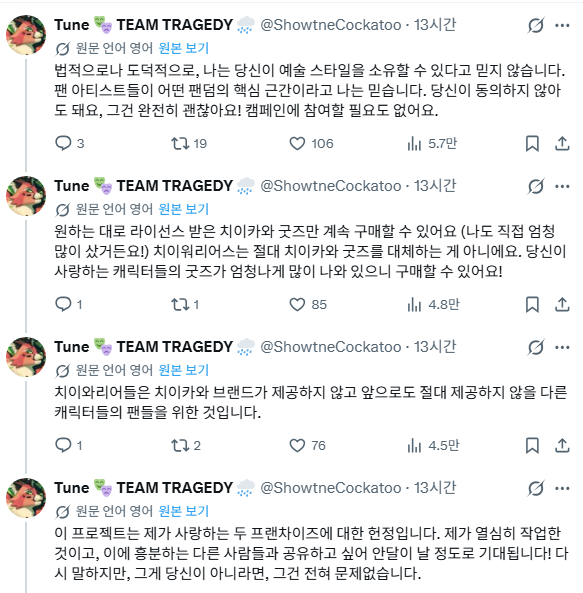Toggle Grok translate icon on second tweet
583x593 pixels.
[536, 186]
